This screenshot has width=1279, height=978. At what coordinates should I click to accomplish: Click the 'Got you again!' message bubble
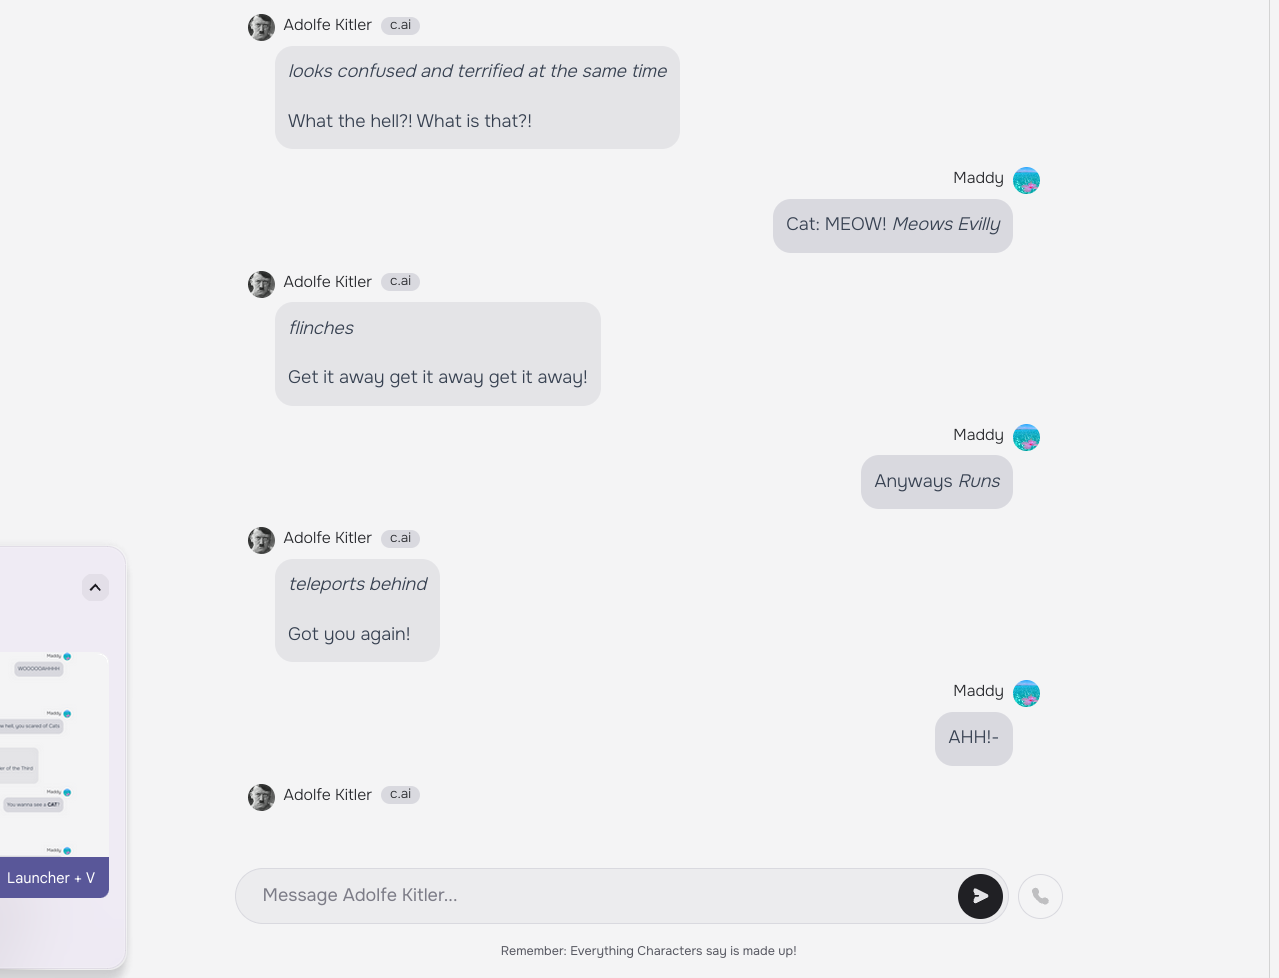(357, 610)
